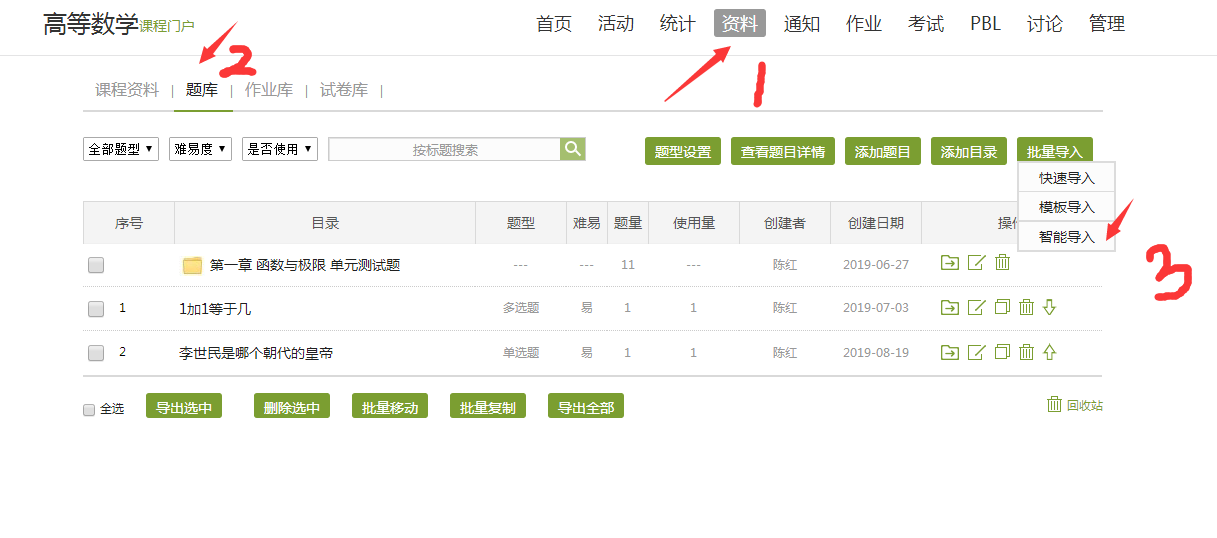This screenshot has width=1217, height=538.
Task: Move 1加1等于几 down with arrow icon
Action: click(x=1049, y=307)
